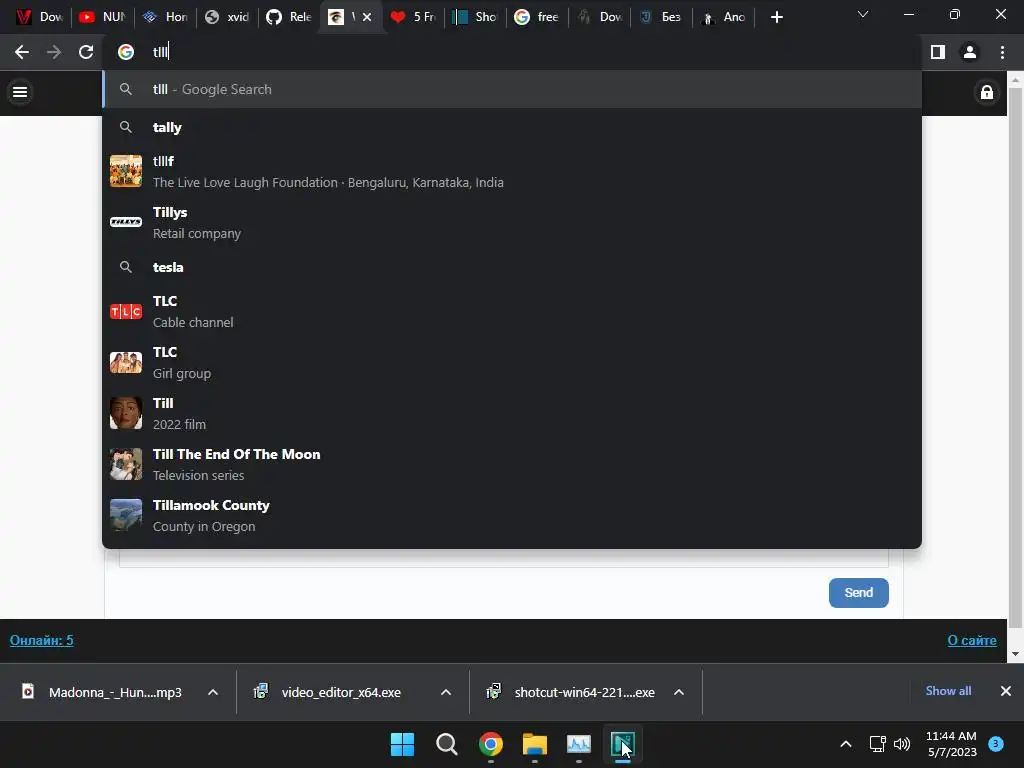The width and height of the screenshot is (1024, 768).
Task: Reload the page with the refresh icon
Action: pyautogui.click(x=86, y=52)
